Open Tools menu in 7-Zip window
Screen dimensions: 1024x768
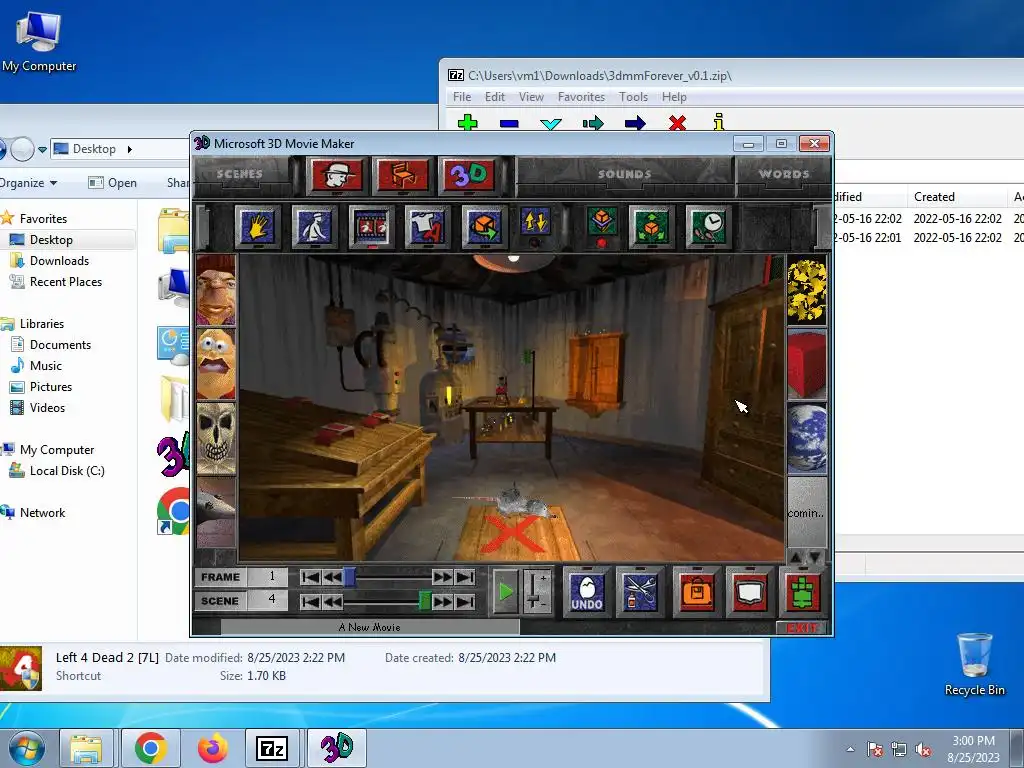click(x=633, y=97)
